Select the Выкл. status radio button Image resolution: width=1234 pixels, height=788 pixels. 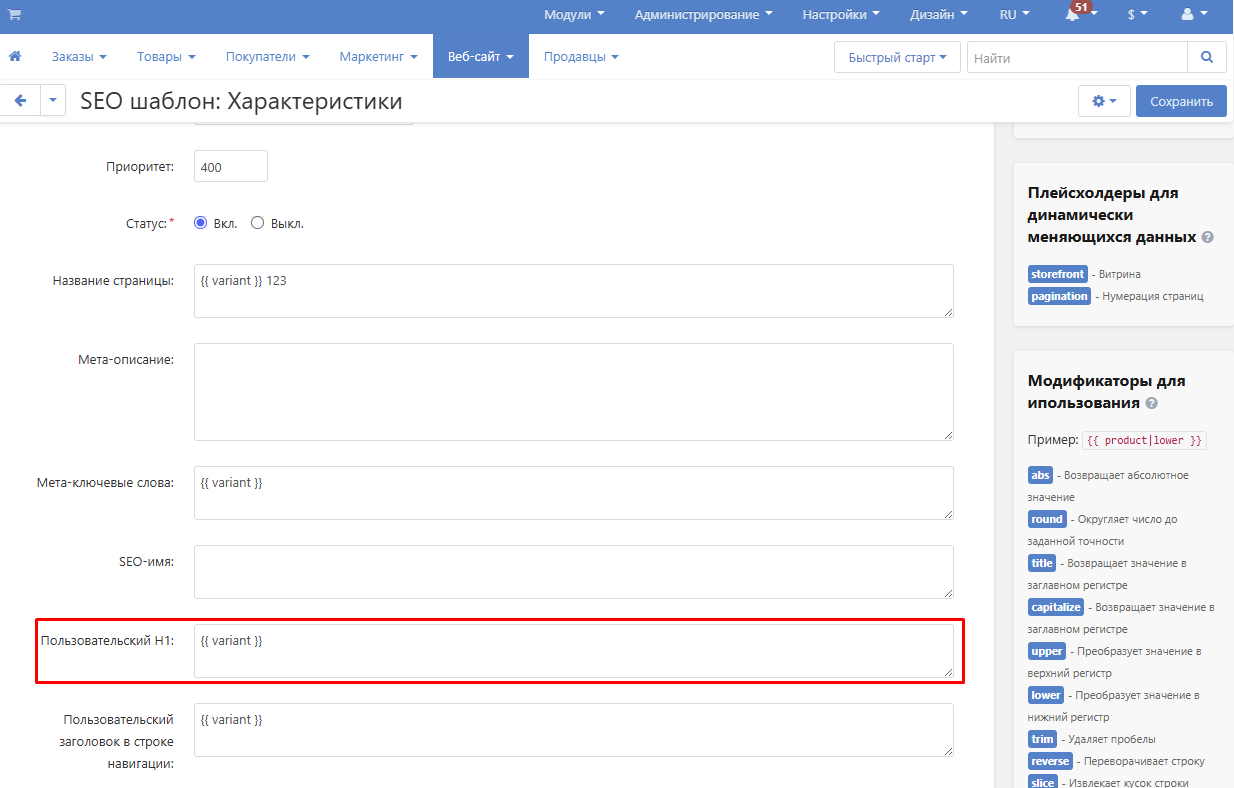(257, 223)
